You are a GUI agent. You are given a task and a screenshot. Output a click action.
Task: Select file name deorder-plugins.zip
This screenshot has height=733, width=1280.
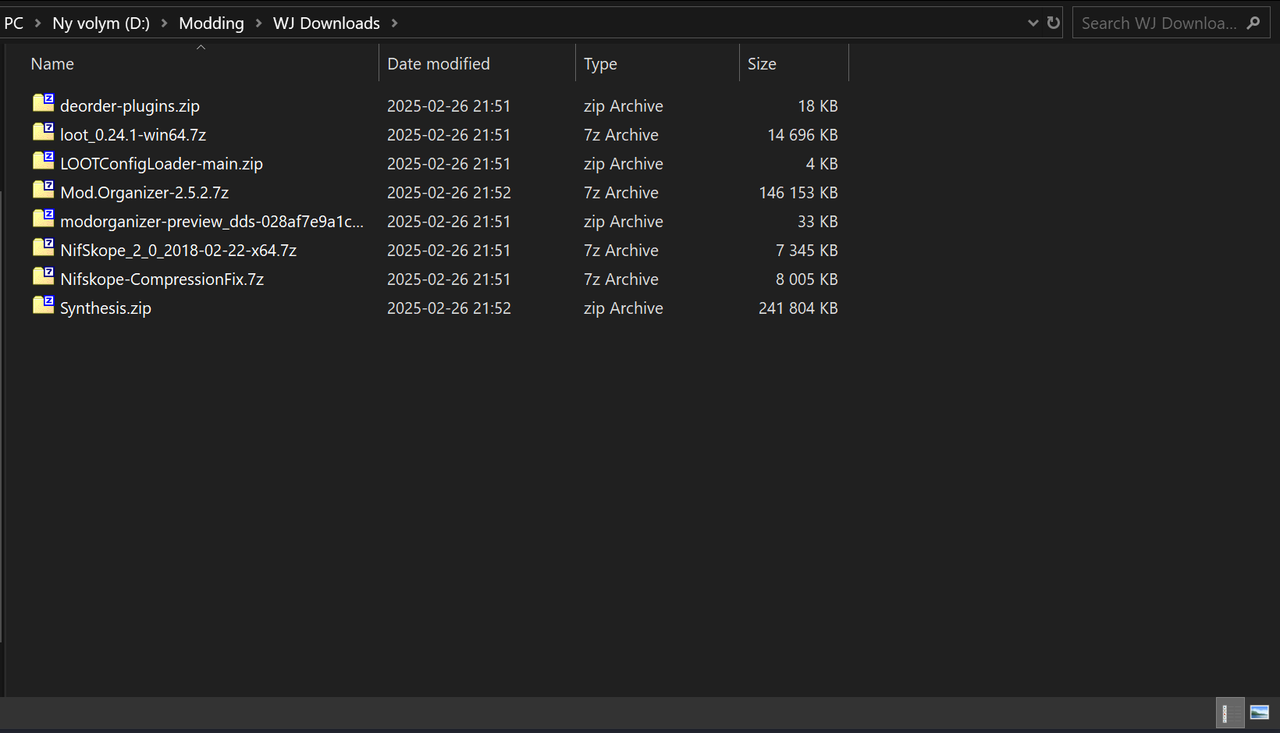pyautogui.click(x=130, y=106)
